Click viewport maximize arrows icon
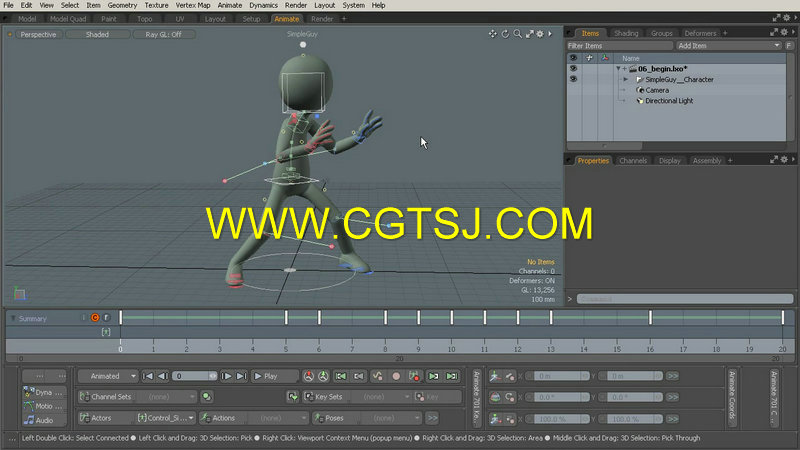Screen dimensions: 800x450 point(530,34)
